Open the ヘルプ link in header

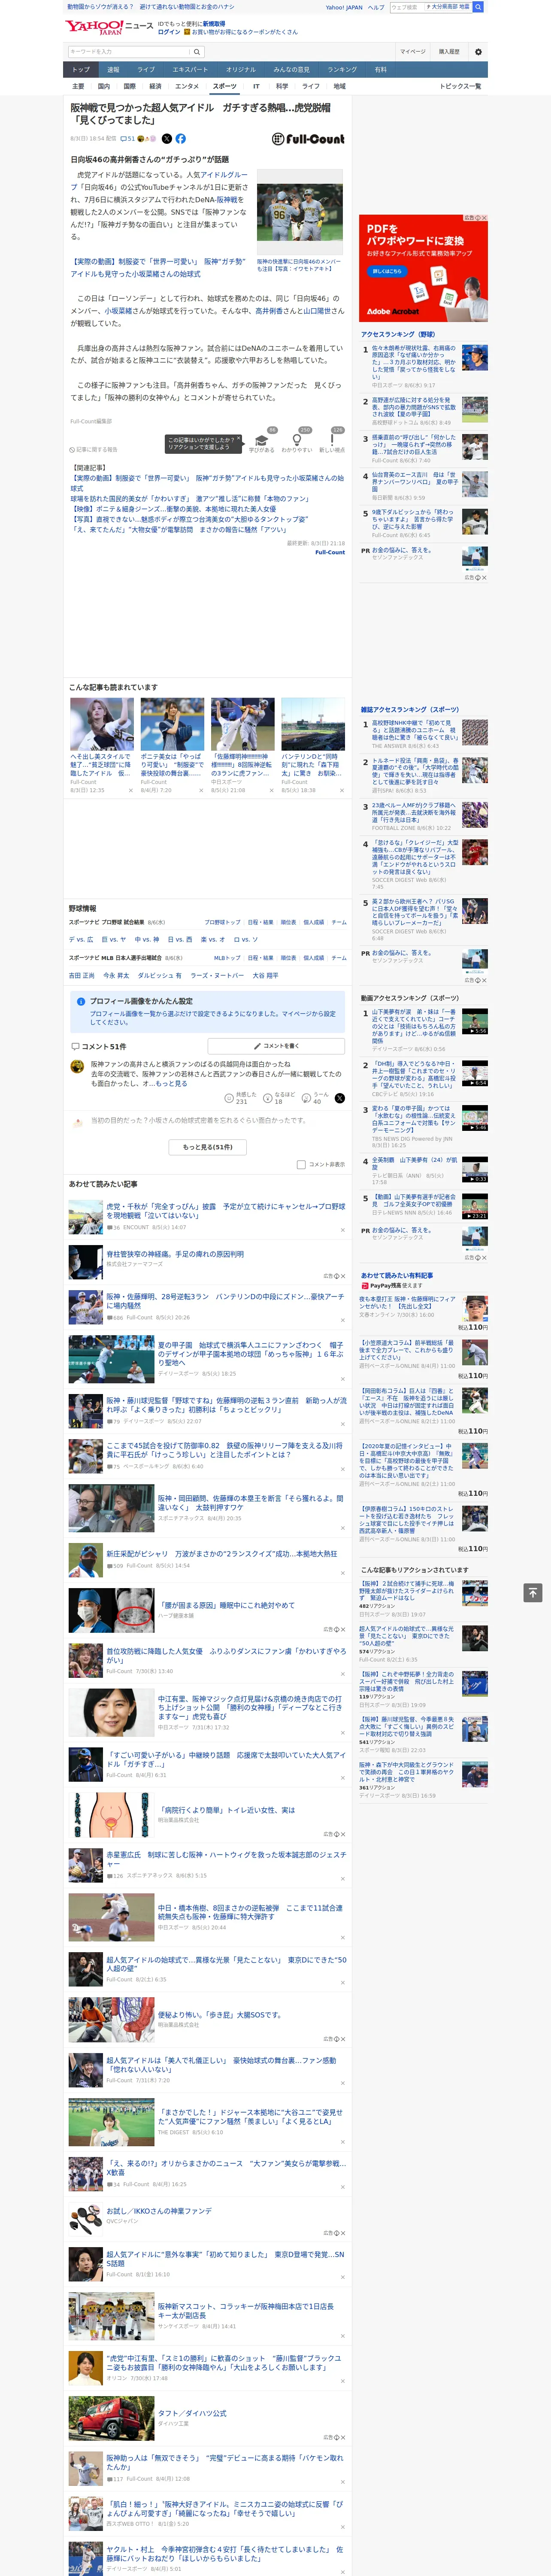click(375, 7)
